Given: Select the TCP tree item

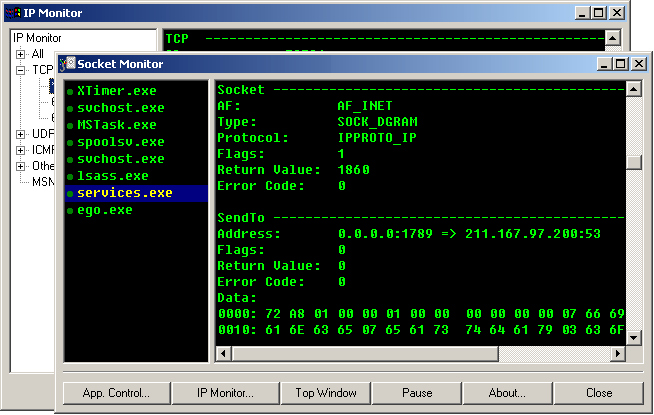Looking at the screenshot, I should (43, 70).
